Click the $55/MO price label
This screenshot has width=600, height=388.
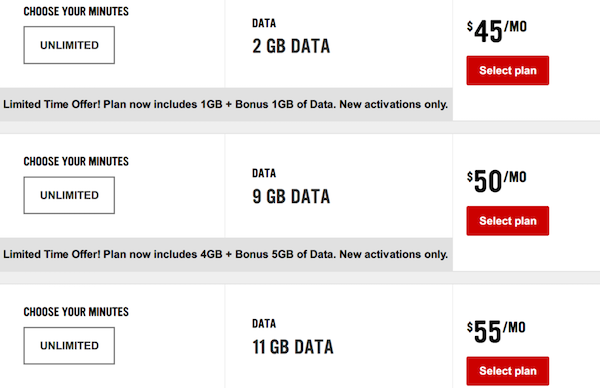click(x=496, y=332)
